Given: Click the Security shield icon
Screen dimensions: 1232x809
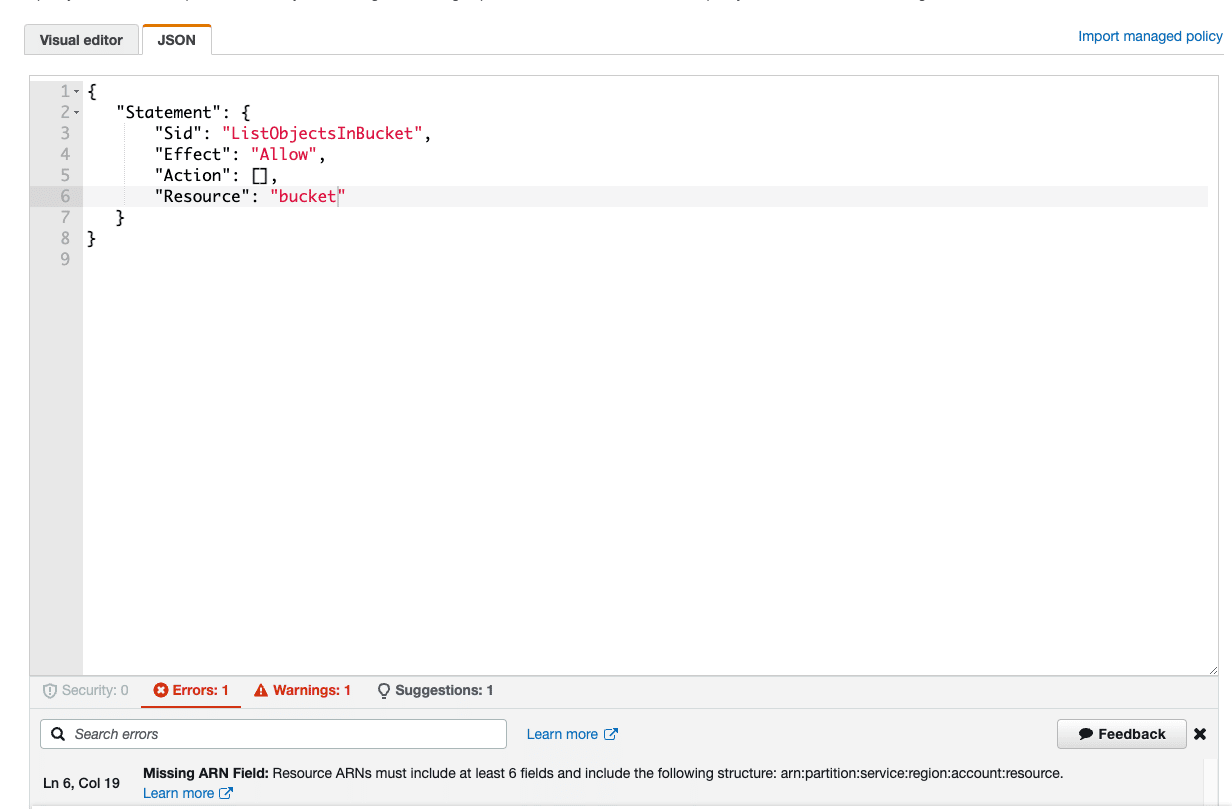Looking at the screenshot, I should (x=51, y=690).
